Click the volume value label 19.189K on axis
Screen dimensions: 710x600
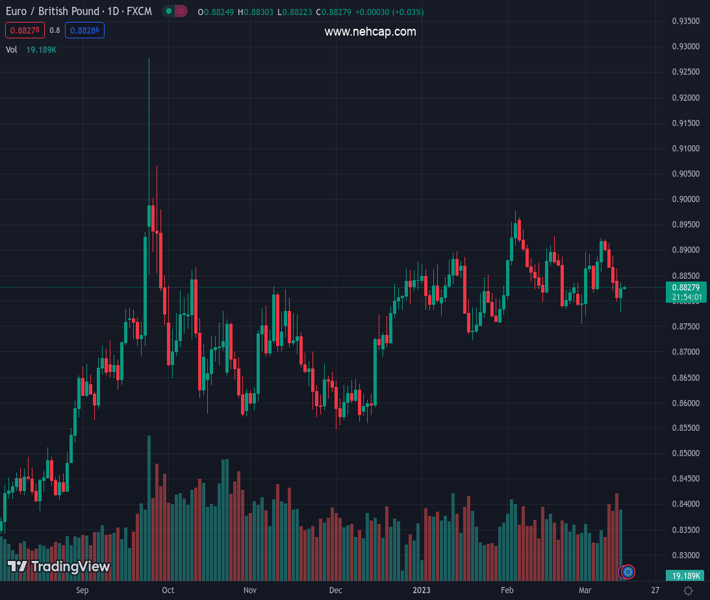(685, 576)
